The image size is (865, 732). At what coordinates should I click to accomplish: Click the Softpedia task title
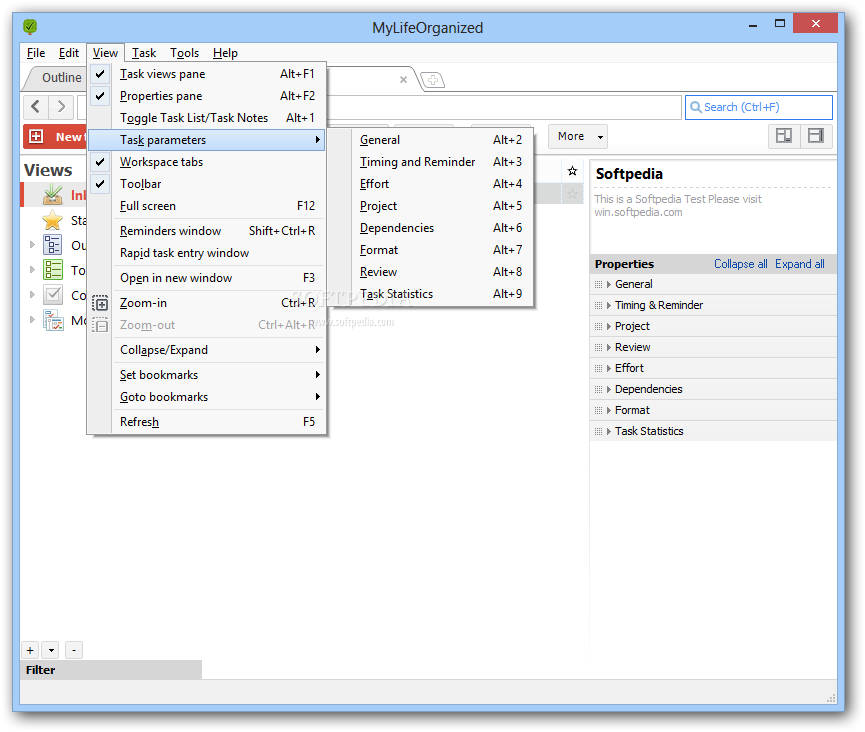point(629,174)
